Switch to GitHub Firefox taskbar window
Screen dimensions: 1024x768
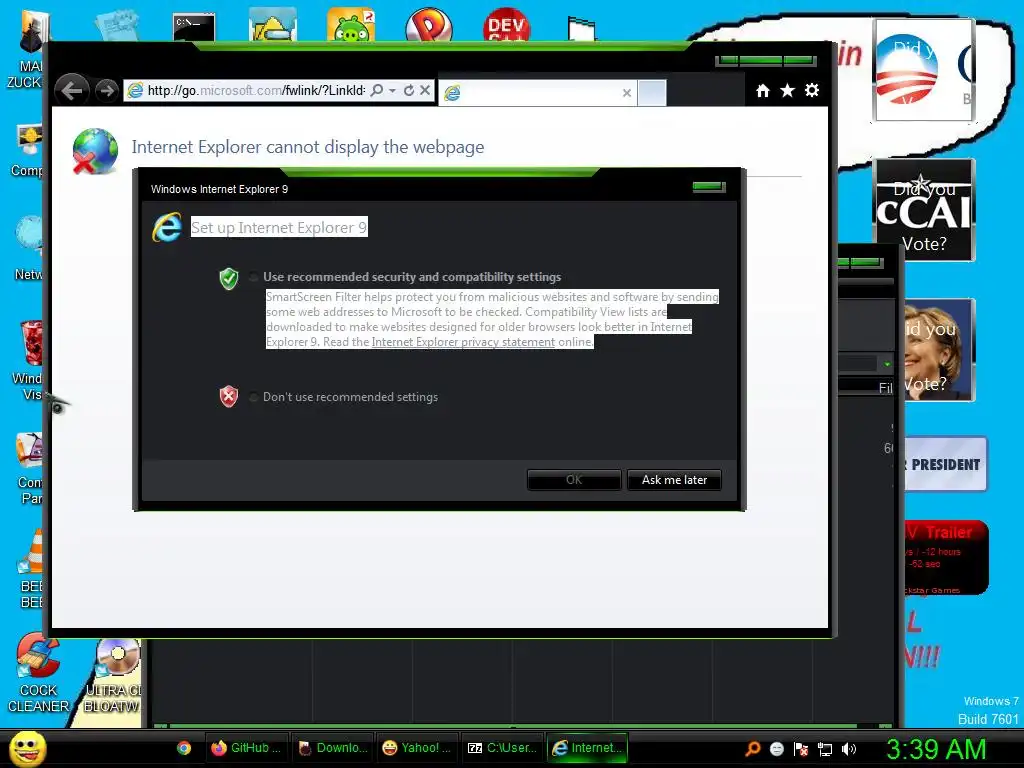pos(246,748)
